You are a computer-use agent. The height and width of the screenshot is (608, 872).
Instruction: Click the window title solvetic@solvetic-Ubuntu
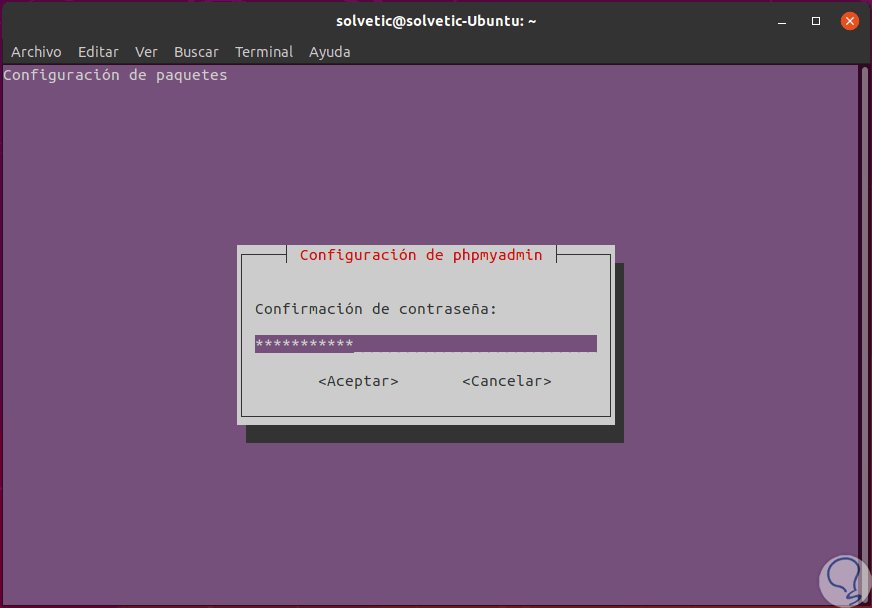click(436, 21)
